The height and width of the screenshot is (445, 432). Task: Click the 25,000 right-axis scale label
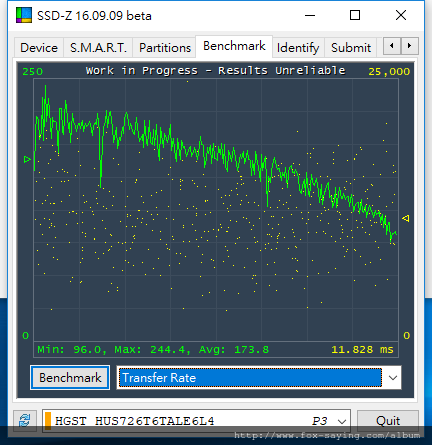389,71
